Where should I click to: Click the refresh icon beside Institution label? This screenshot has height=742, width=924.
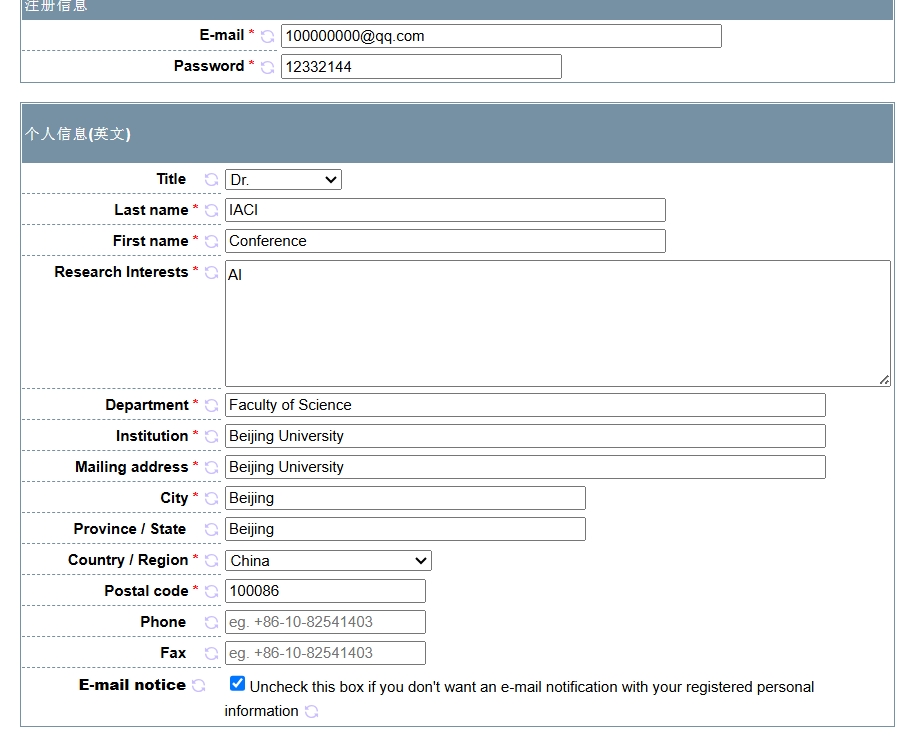[x=212, y=436]
